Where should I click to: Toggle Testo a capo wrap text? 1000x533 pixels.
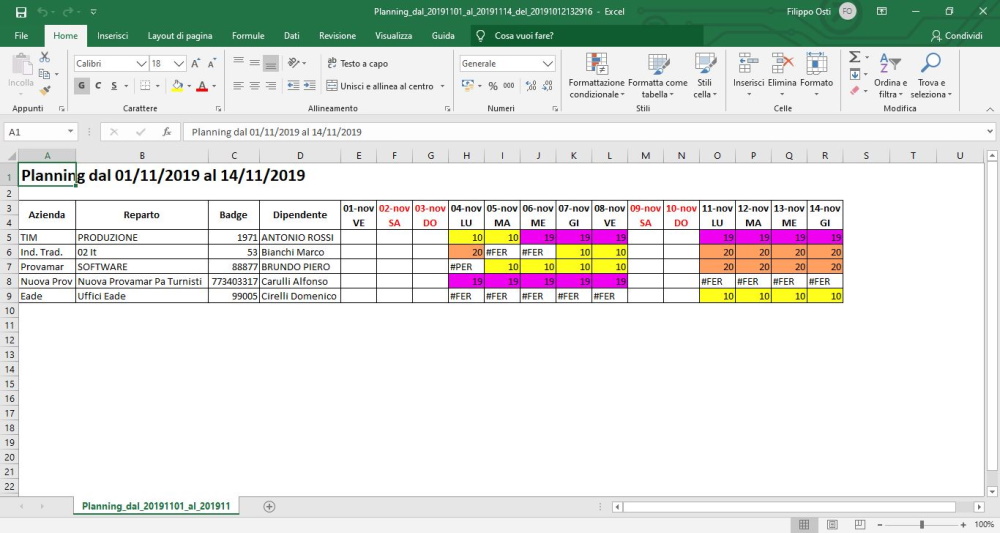(358, 63)
